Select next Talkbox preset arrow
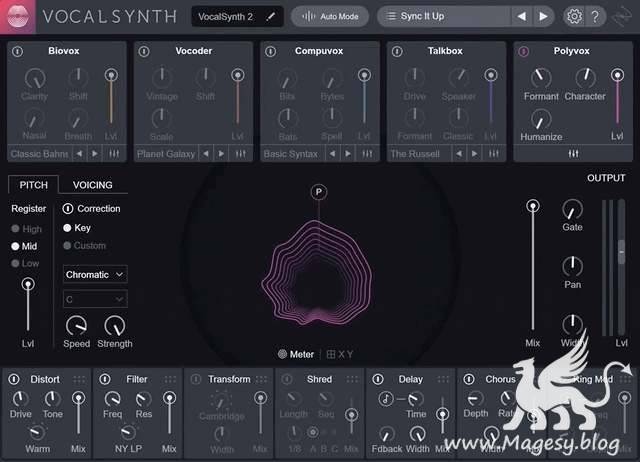 (474, 154)
